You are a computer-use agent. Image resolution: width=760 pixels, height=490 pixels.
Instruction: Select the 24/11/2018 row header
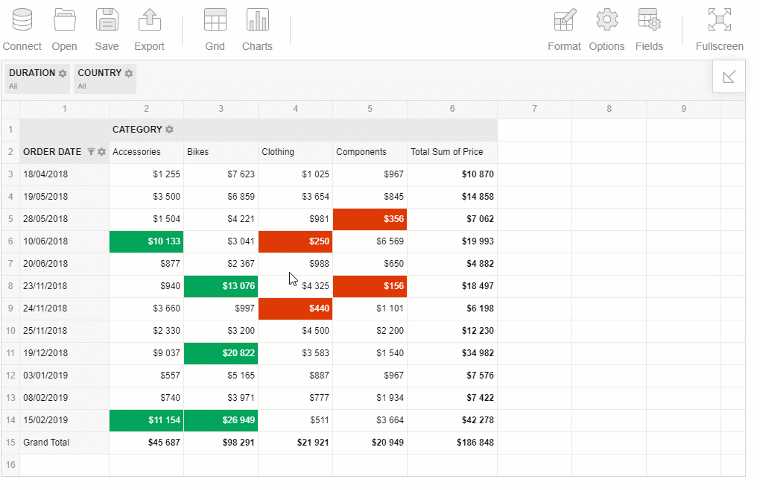pyautogui.click(x=64, y=308)
